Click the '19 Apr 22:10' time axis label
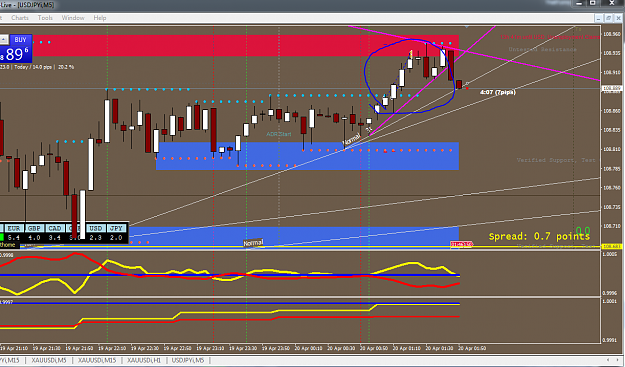The width and height of the screenshot is (625, 367). [112, 348]
